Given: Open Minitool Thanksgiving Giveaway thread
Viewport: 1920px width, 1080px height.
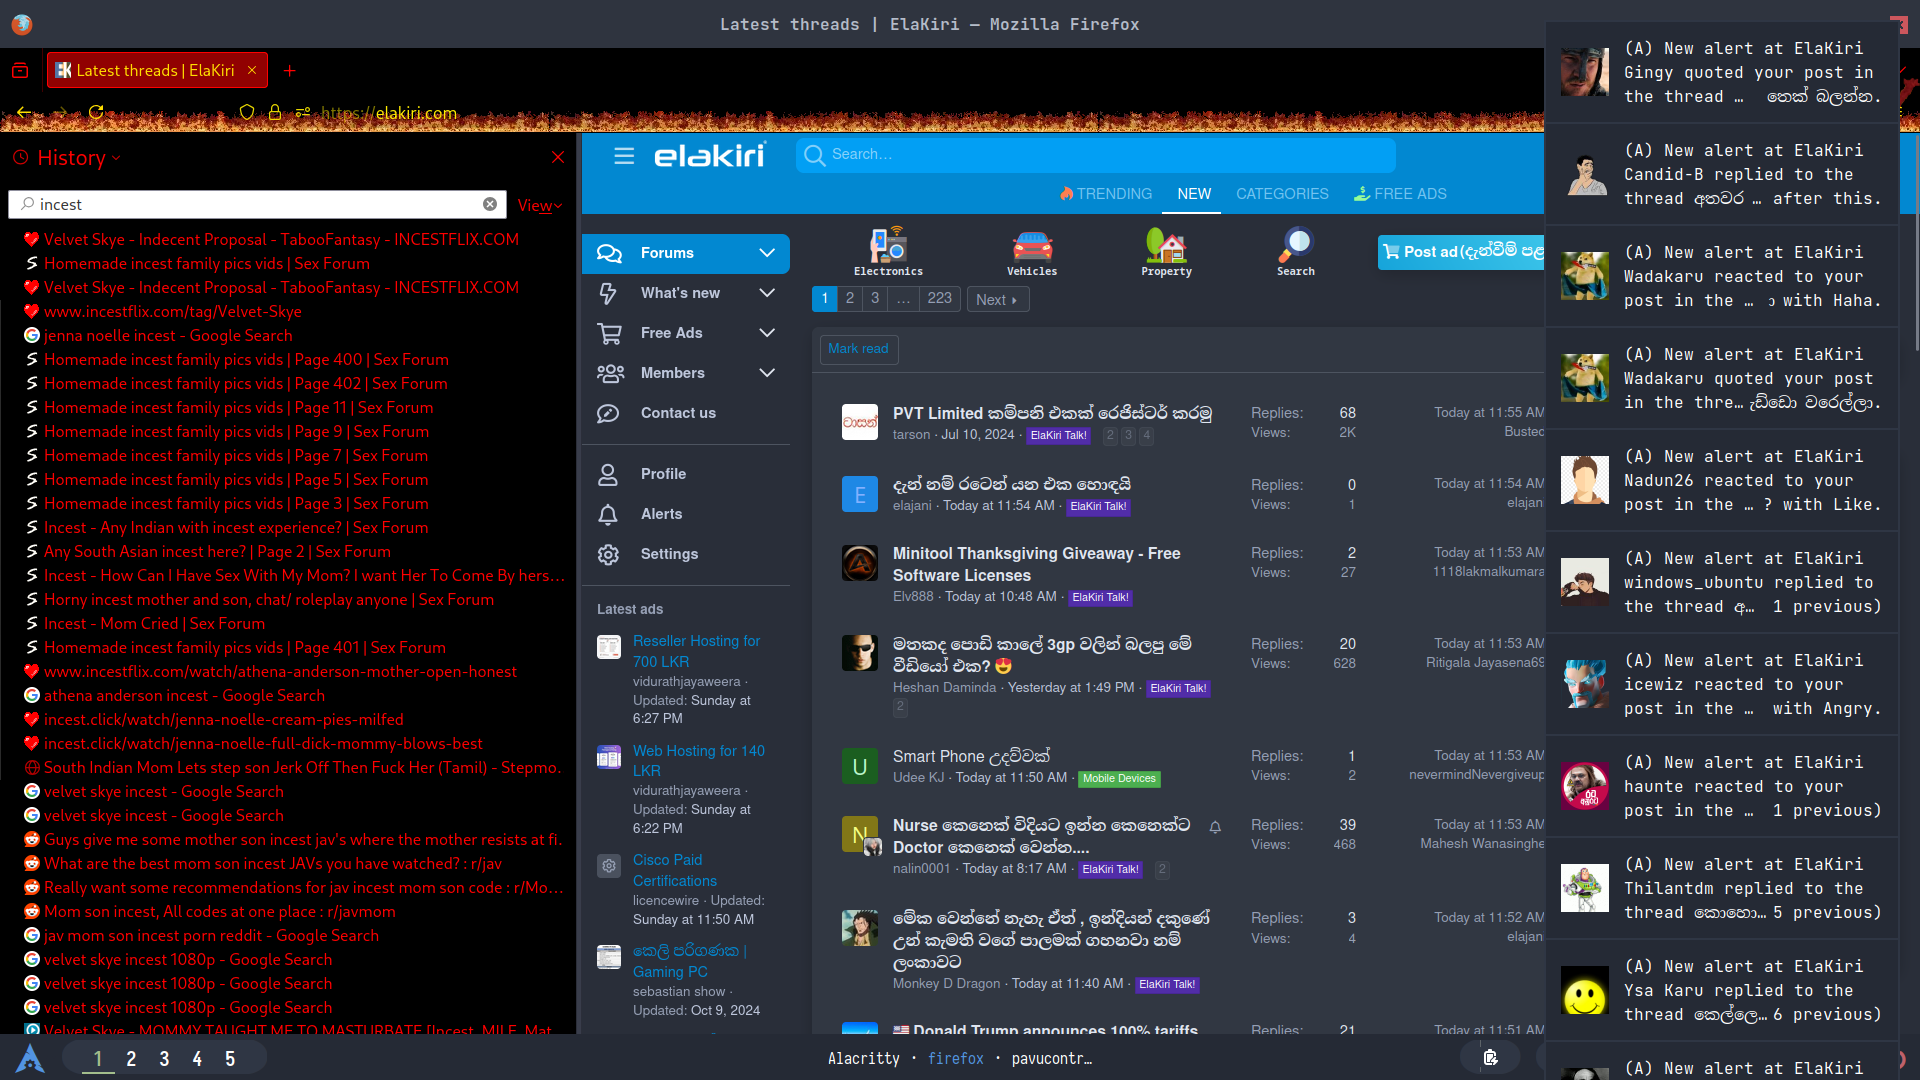Looking at the screenshot, I should coord(1037,564).
